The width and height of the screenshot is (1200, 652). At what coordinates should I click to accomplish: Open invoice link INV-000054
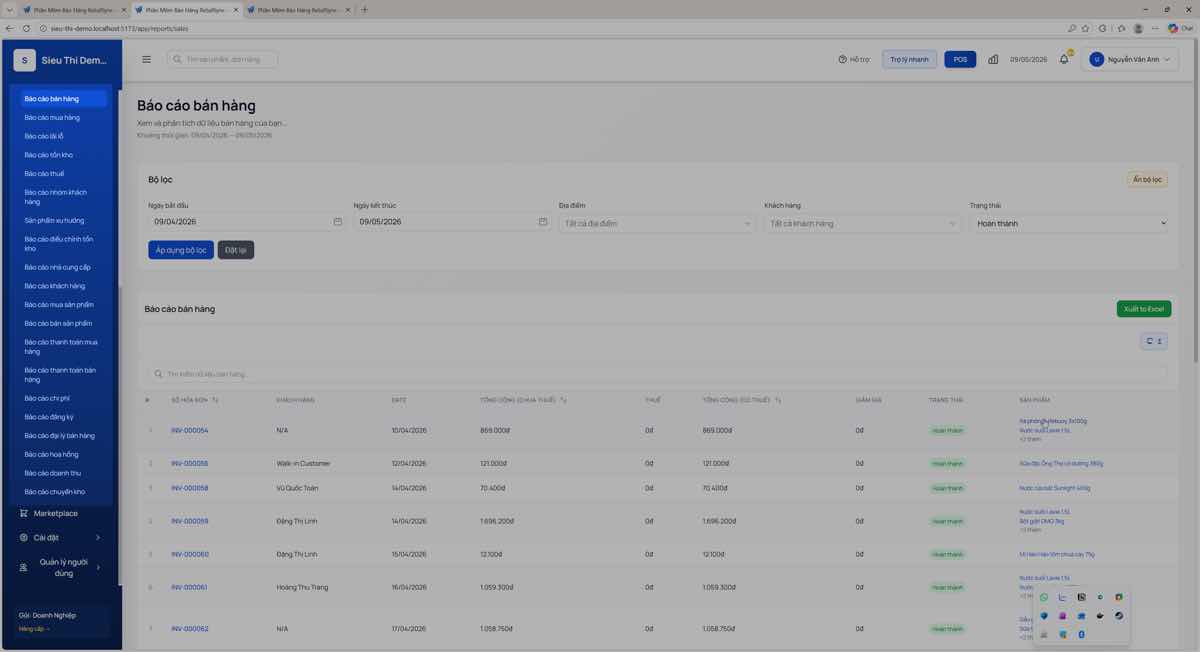point(190,430)
